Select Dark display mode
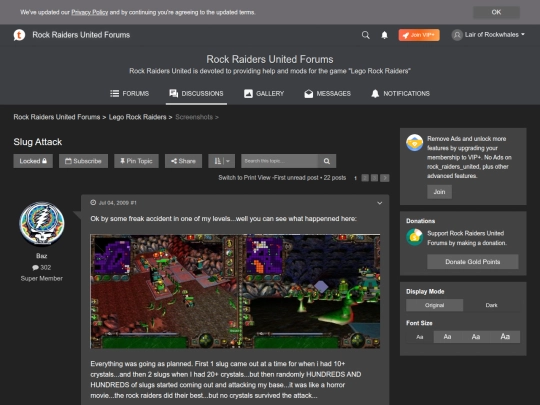 pyautogui.click(x=491, y=305)
